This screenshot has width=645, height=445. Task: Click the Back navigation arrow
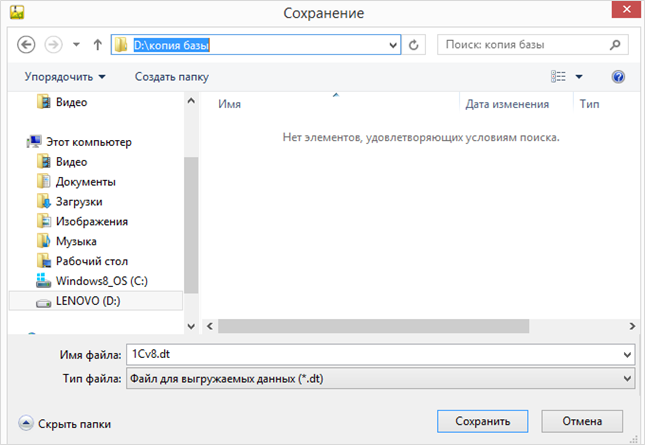coord(27,45)
